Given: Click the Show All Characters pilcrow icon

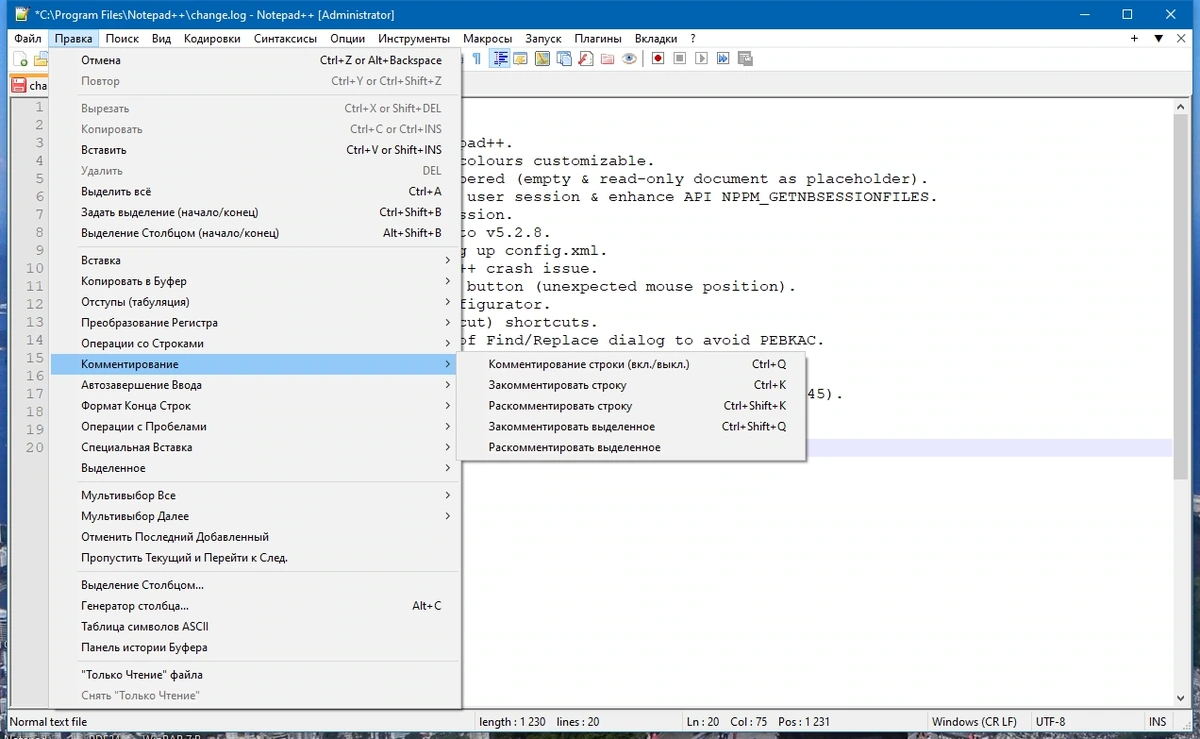Looking at the screenshot, I should [476, 59].
